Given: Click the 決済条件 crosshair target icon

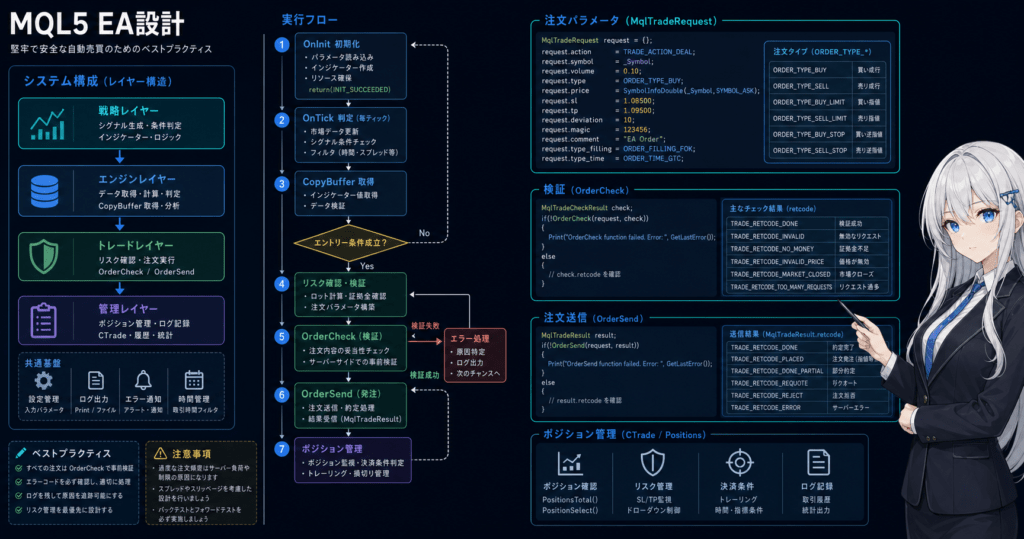Looking at the screenshot, I should [x=739, y=463].
